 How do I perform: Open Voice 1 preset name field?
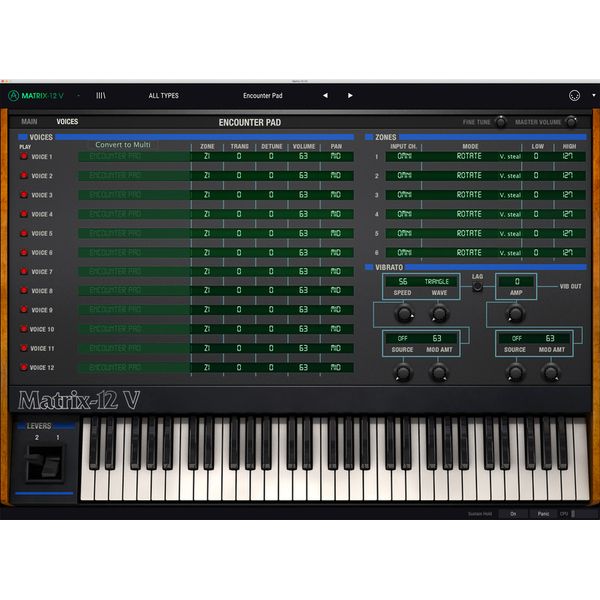[x=134, y=156]
